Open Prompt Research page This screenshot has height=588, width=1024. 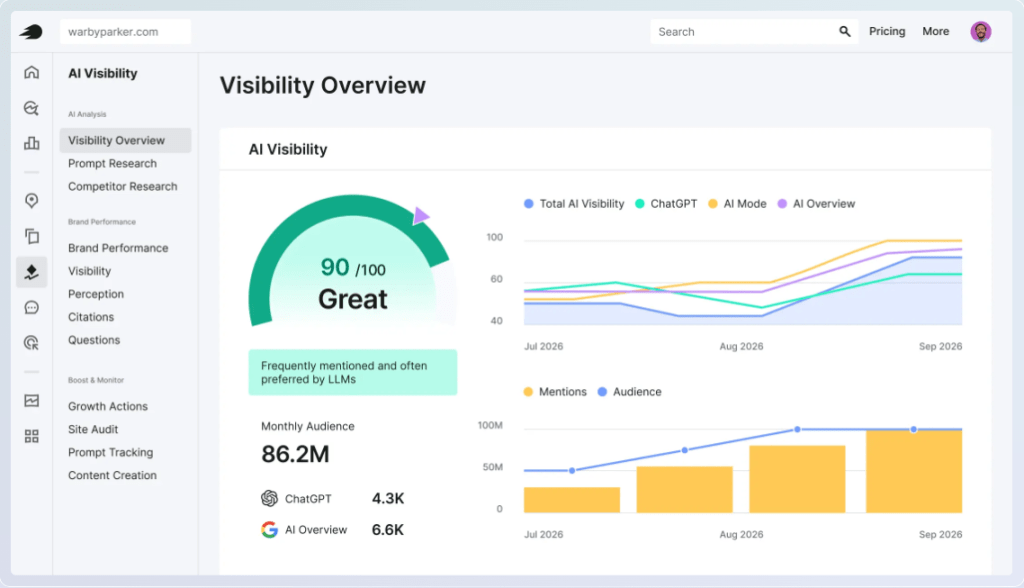coord(112,163)
